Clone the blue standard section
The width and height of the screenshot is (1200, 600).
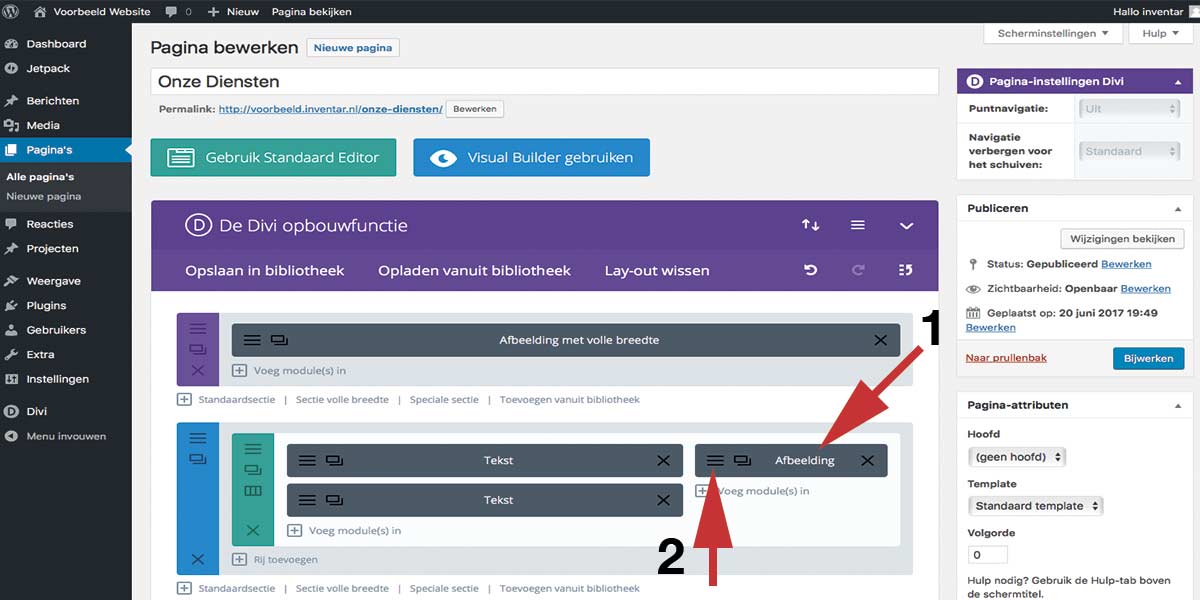point(197,459)
